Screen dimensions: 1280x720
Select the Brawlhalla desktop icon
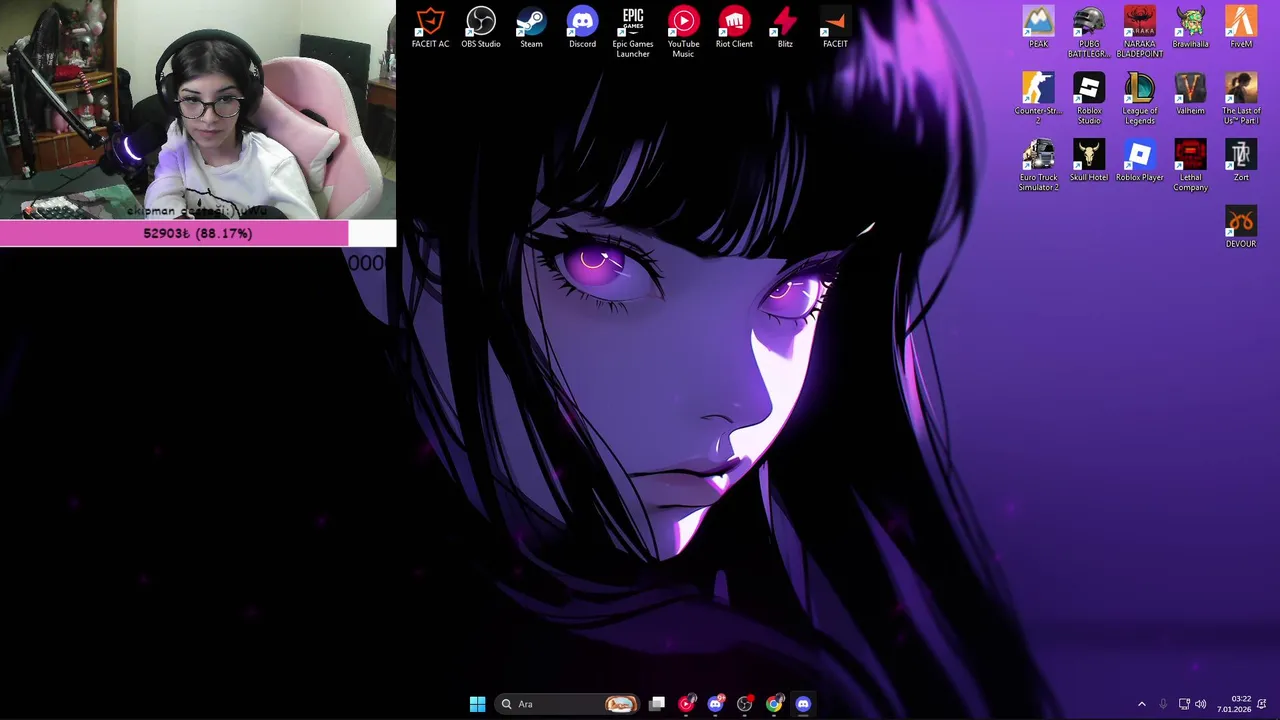[1190, 28]
